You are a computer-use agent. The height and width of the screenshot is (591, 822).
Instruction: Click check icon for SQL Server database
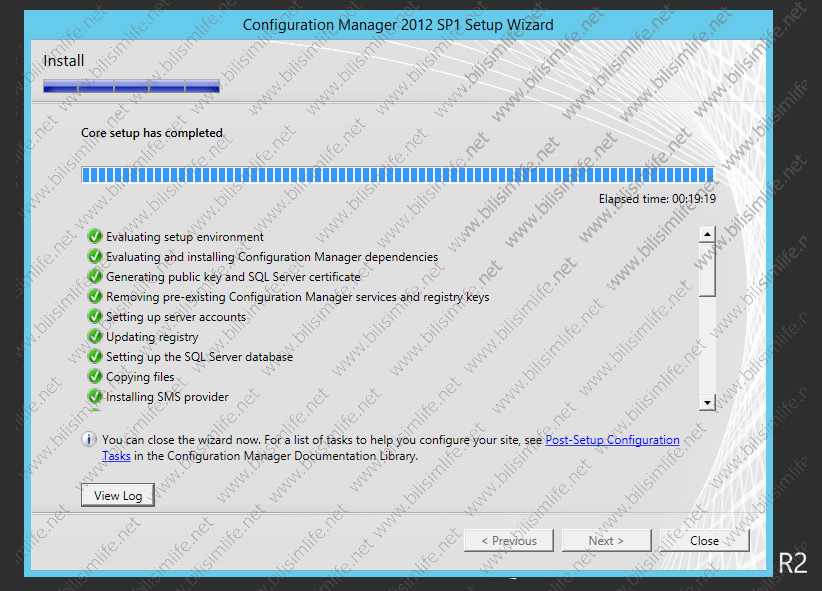click(95, 356)
